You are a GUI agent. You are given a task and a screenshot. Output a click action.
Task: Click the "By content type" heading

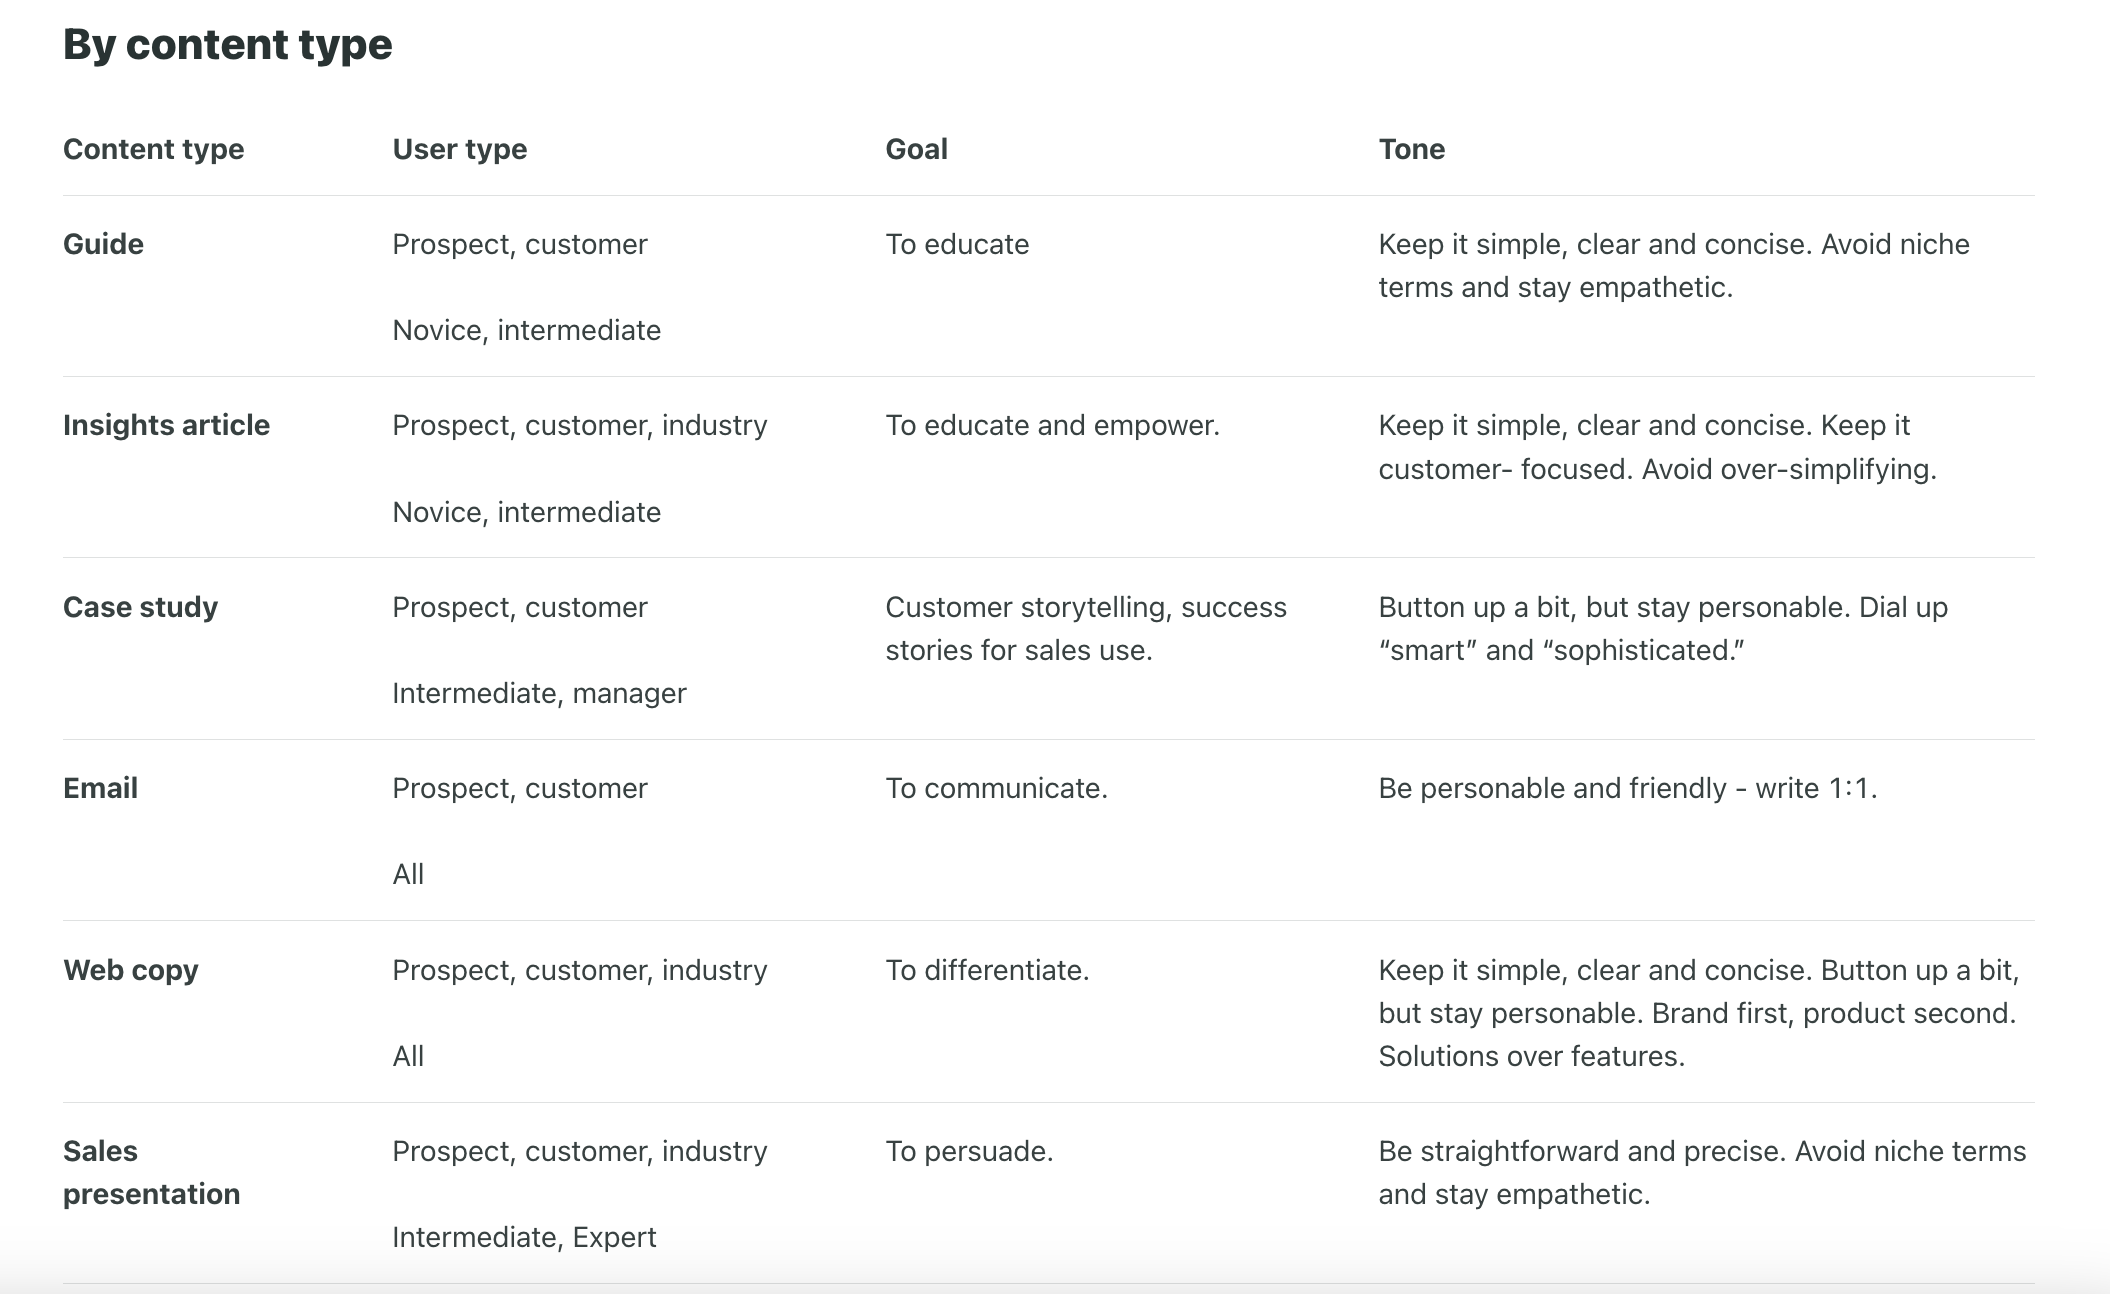click(227, 45)
